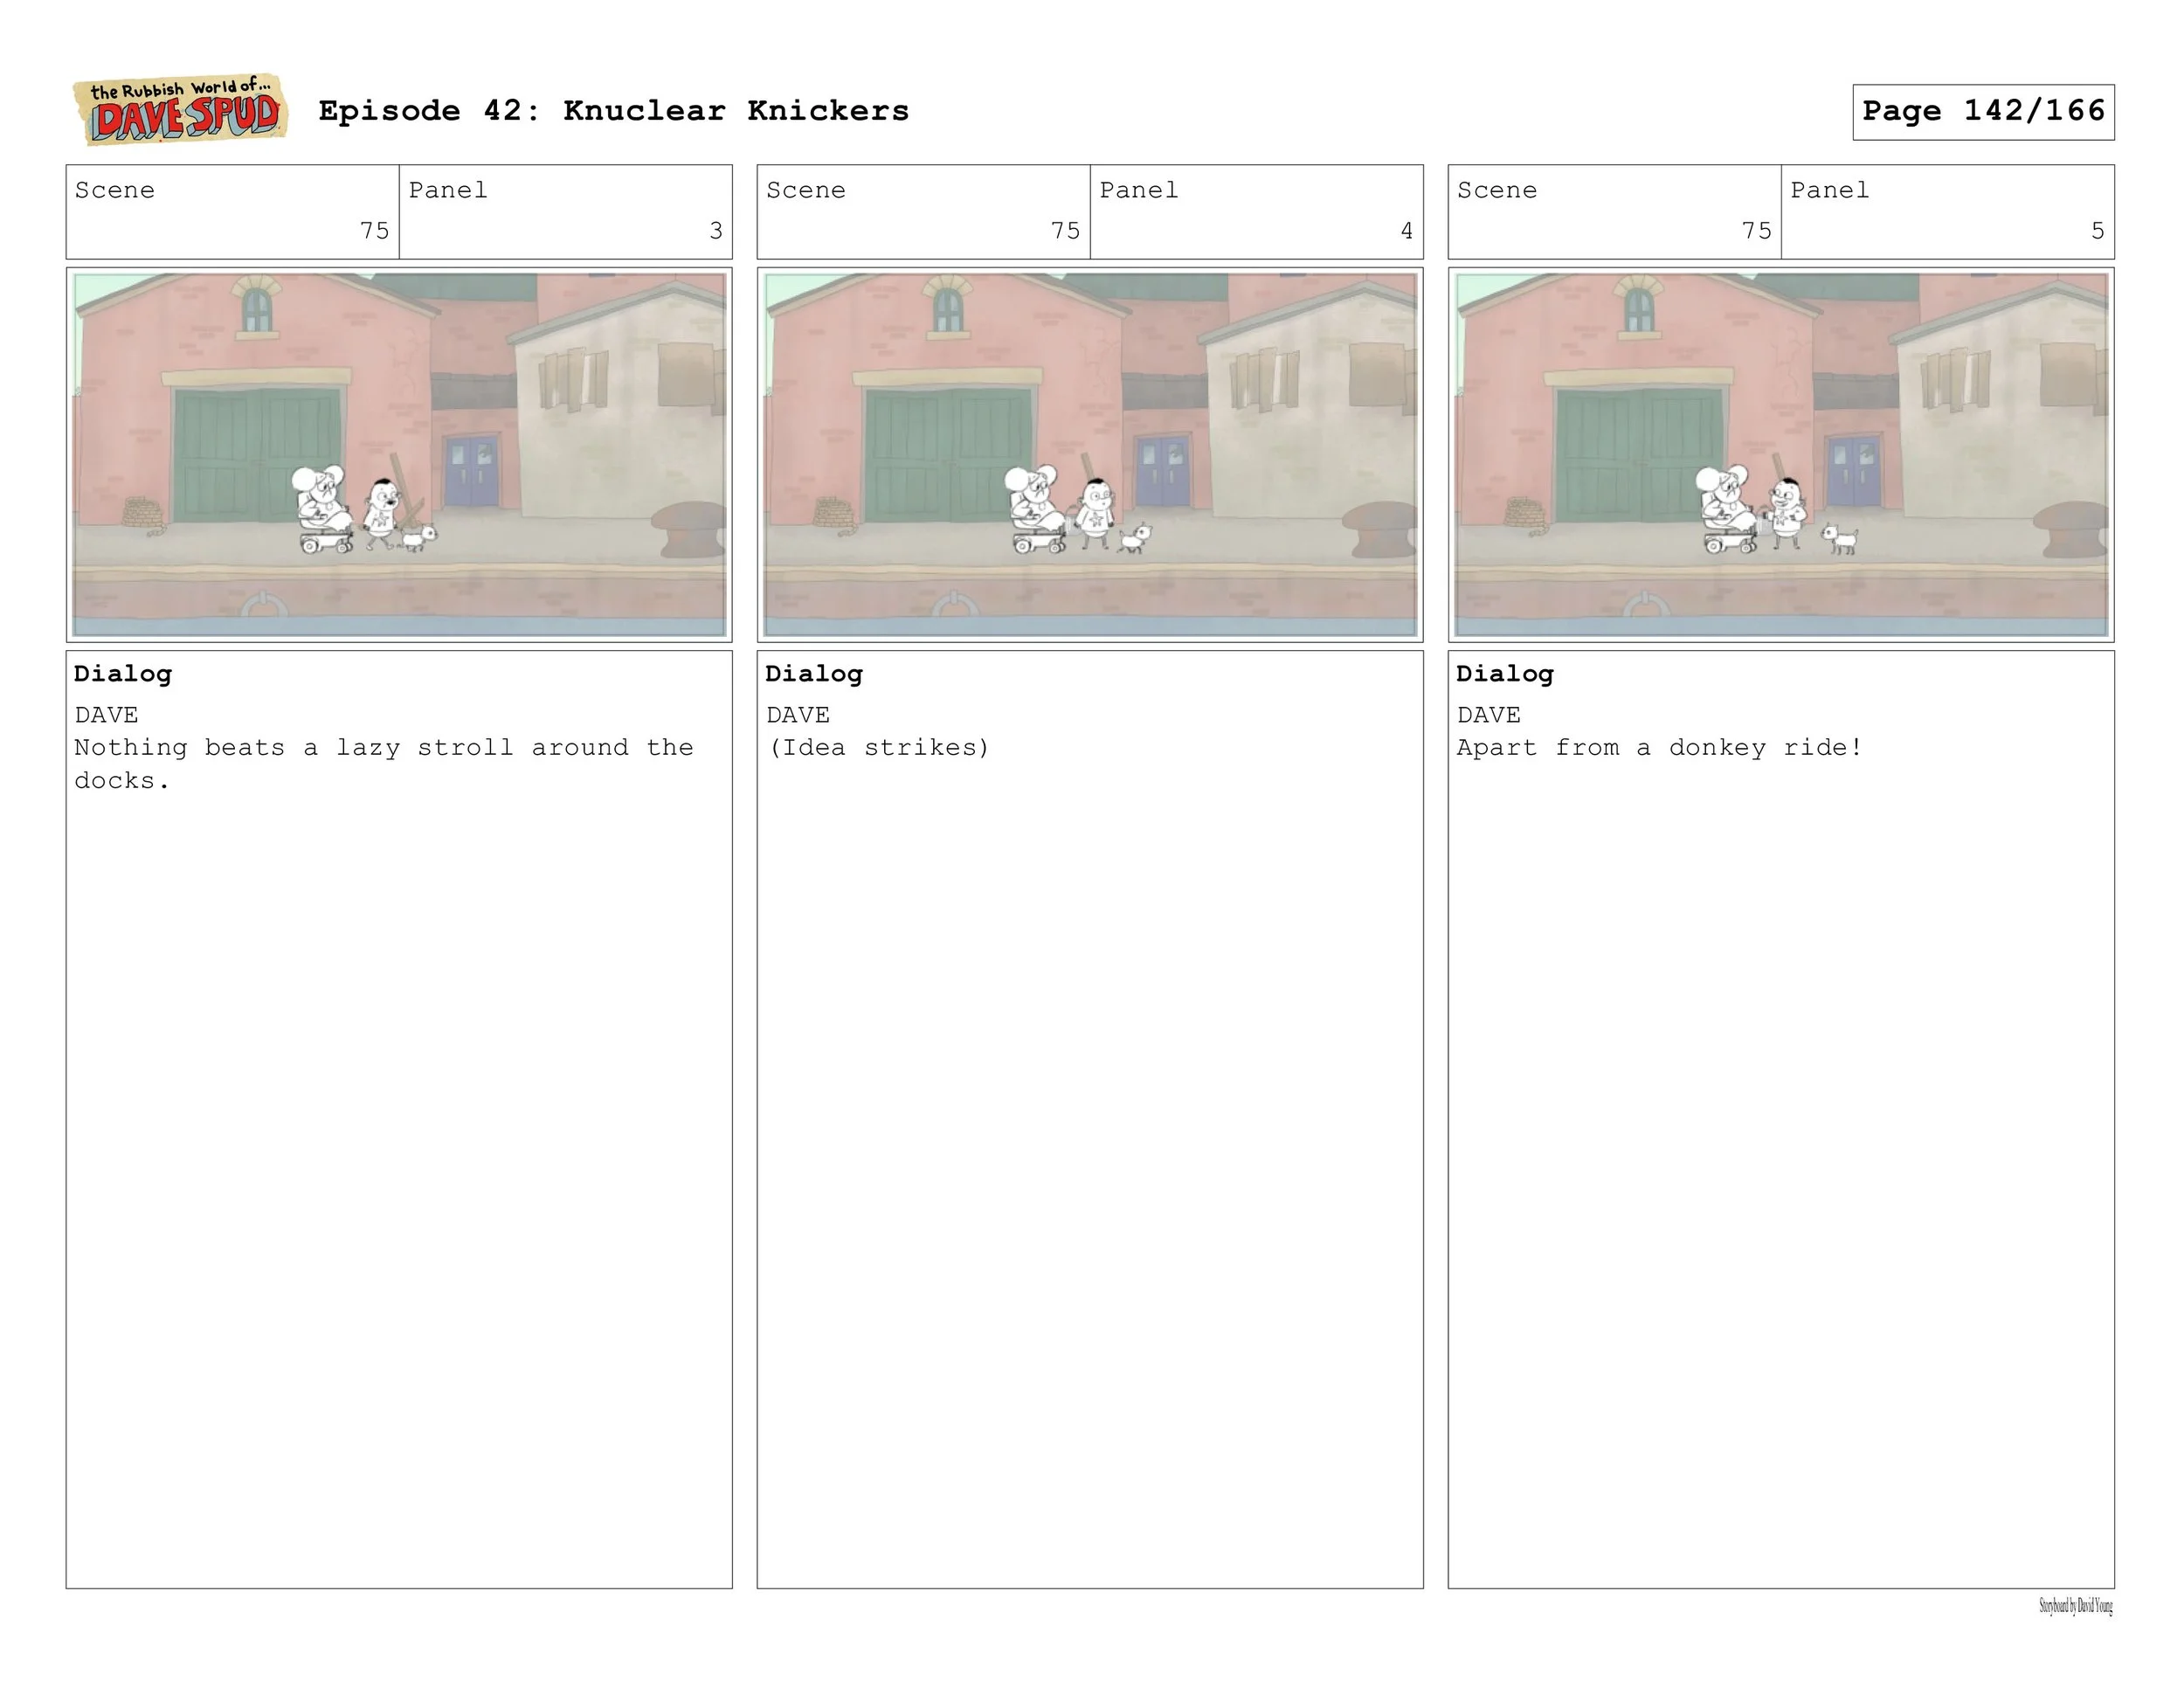Screen dimensions: 2184x1688
Task: Click the Scene 75 cell of panel 5
Action: 1614,211
